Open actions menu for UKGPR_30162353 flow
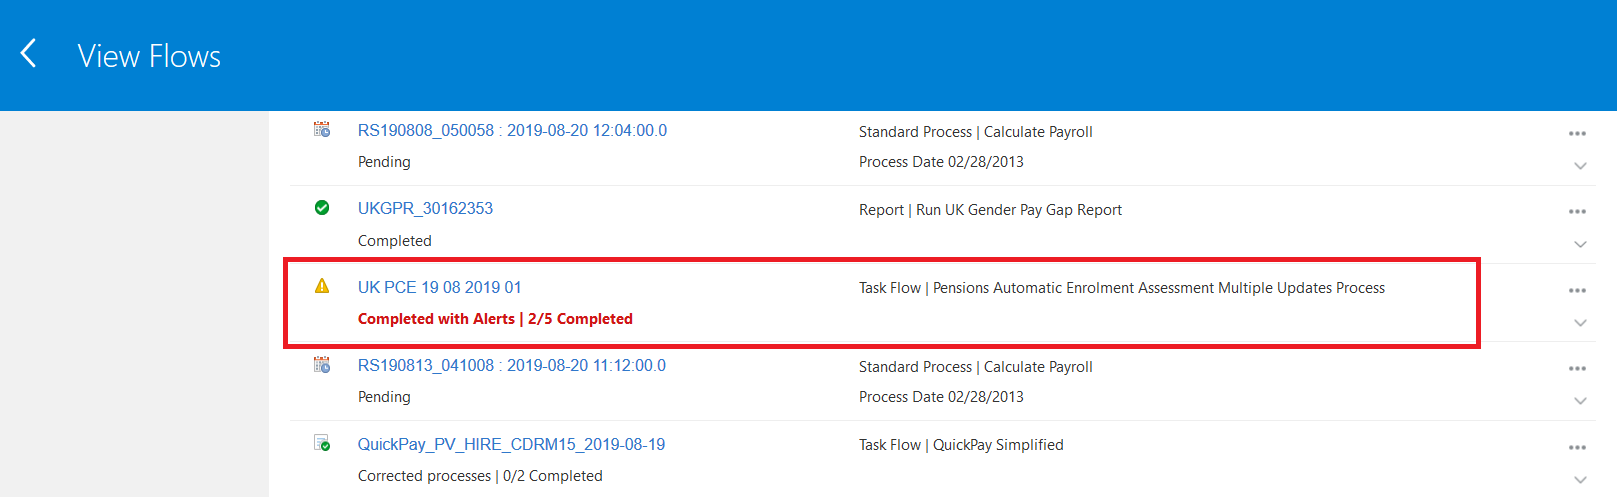The height and width of the screenshot is (497, 1617). (x=1577, y=211)
